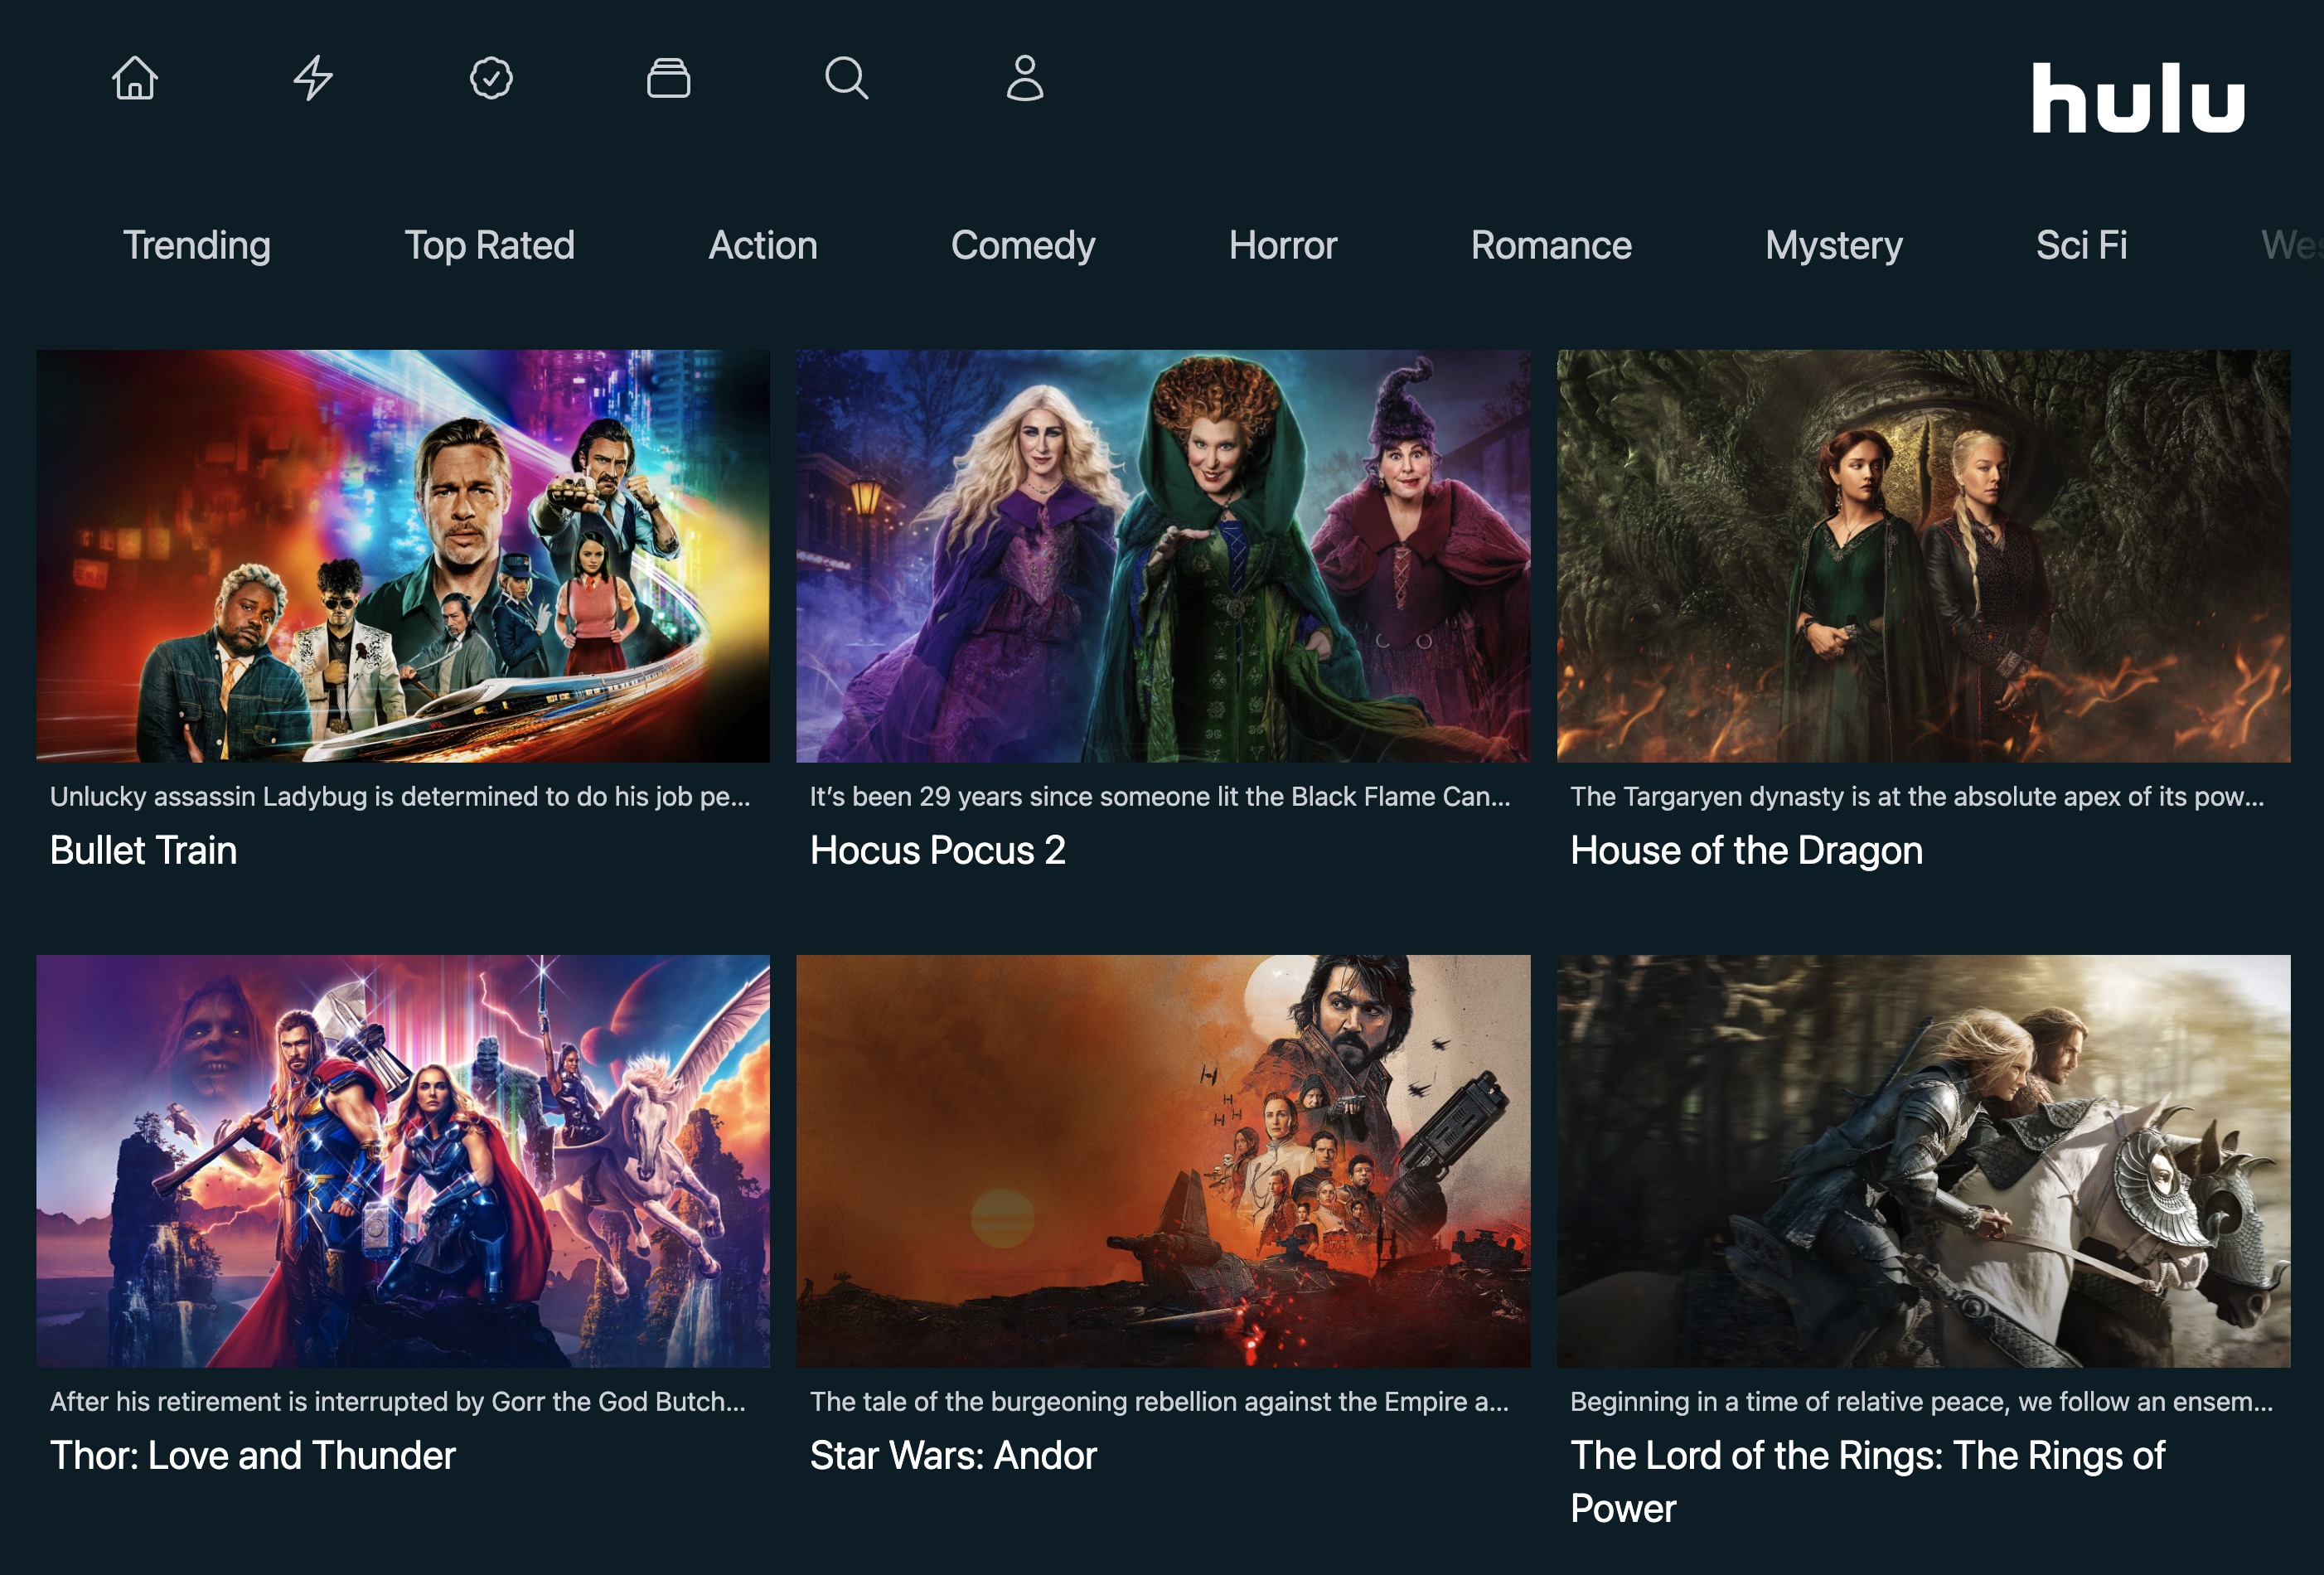Select the Romance genre tab
The width and height of the screenshot is (2324, 1575).
(1551, 245)
